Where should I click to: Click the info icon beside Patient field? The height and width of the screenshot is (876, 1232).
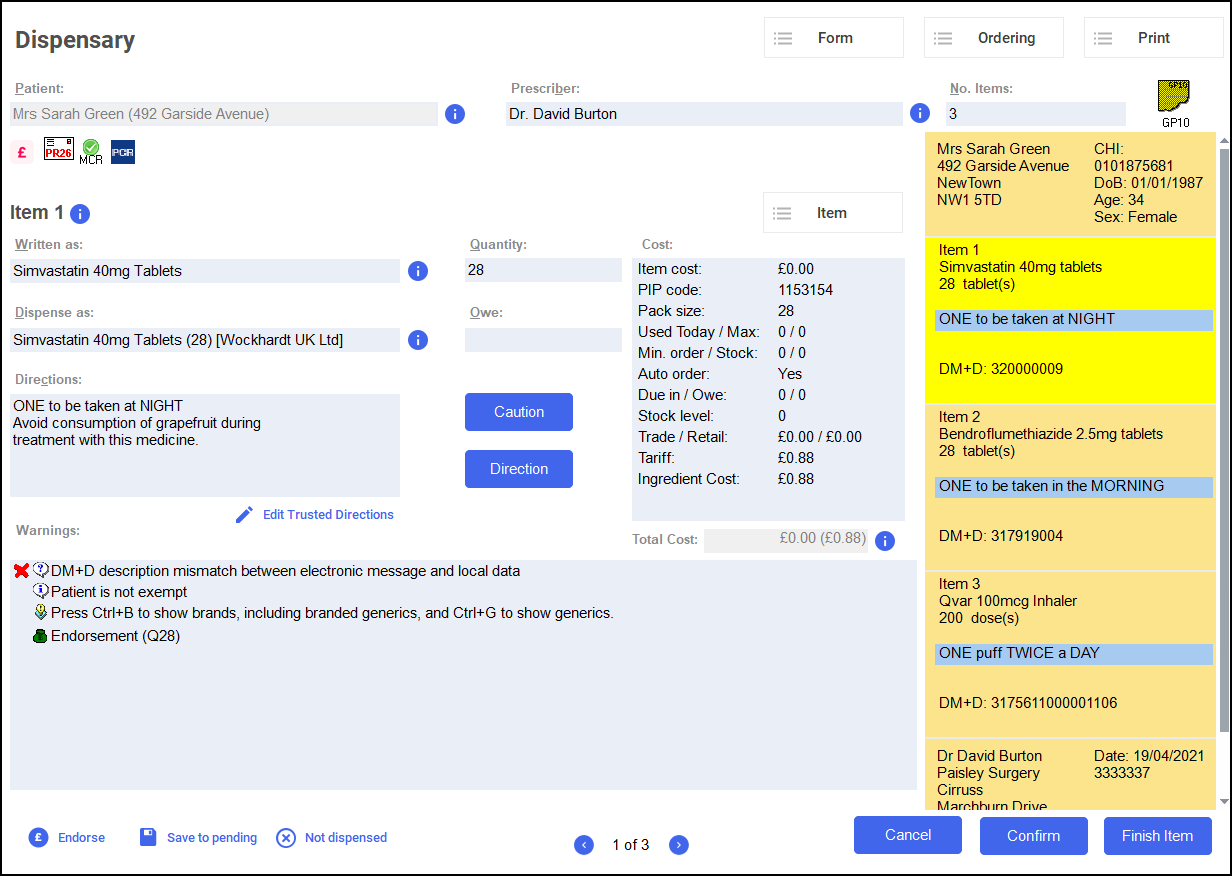click(454, 114)
